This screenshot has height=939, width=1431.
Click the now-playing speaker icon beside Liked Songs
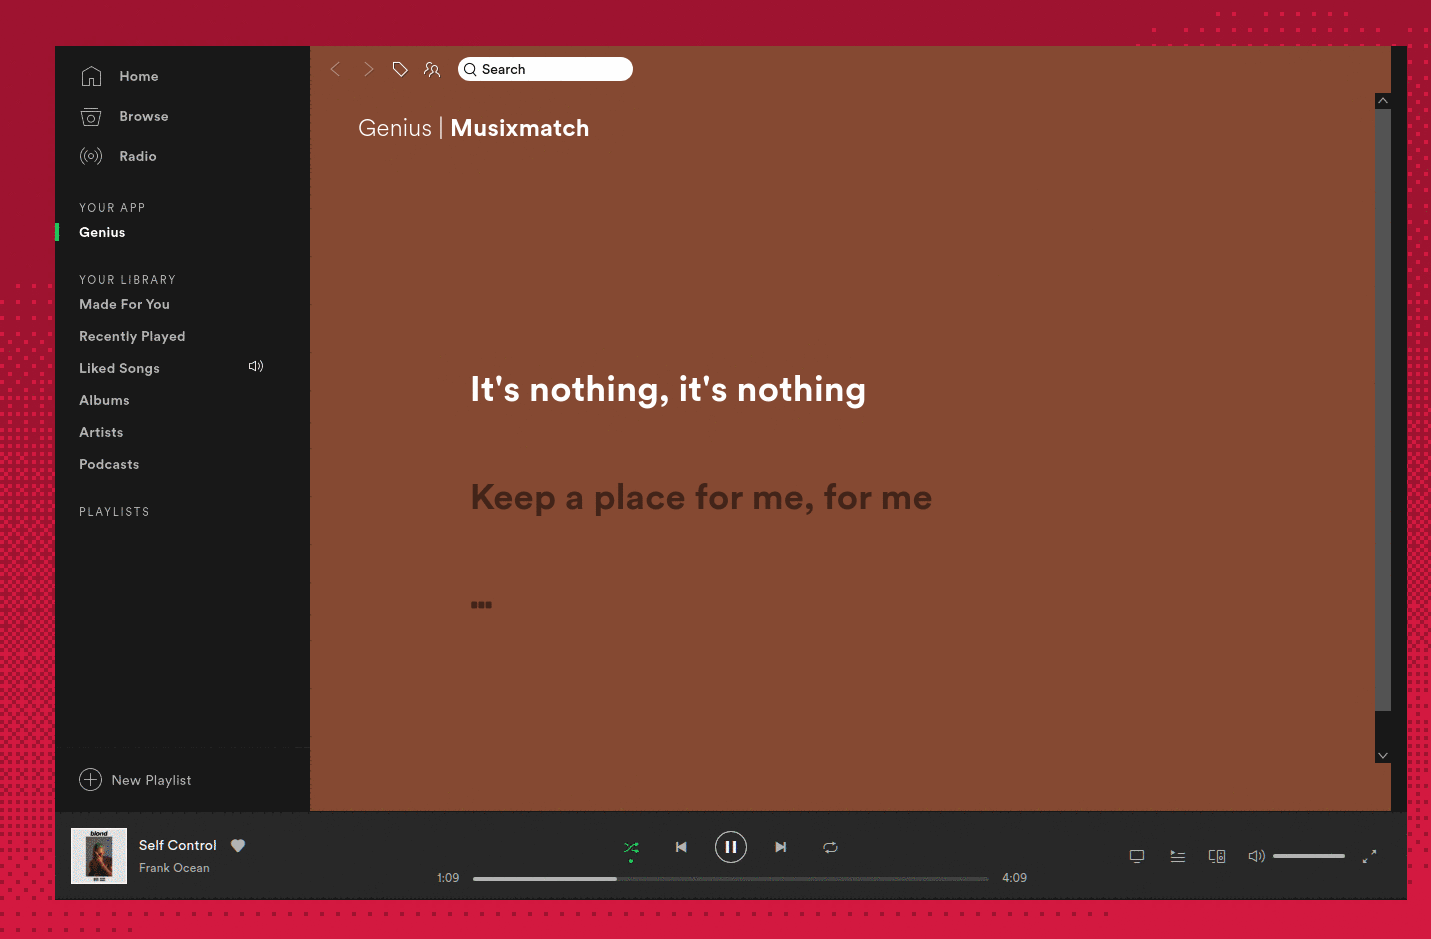(x=256, y=366)
